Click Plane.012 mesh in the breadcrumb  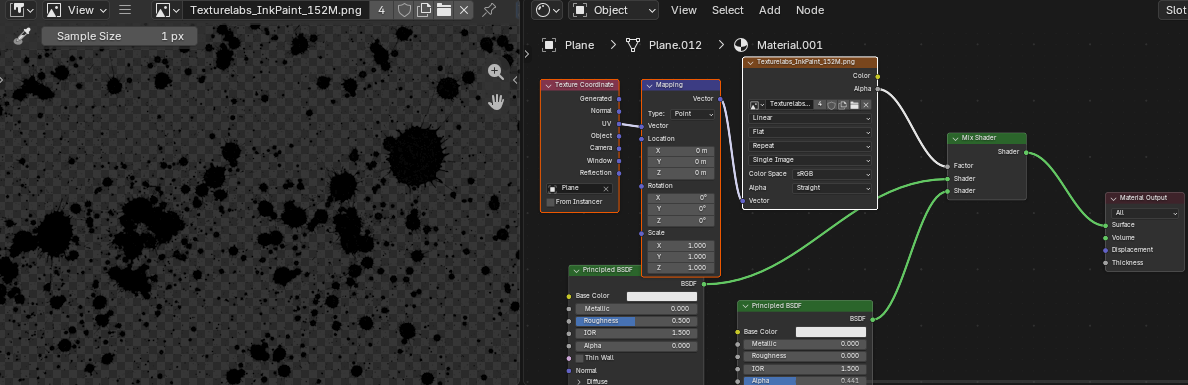664,45
